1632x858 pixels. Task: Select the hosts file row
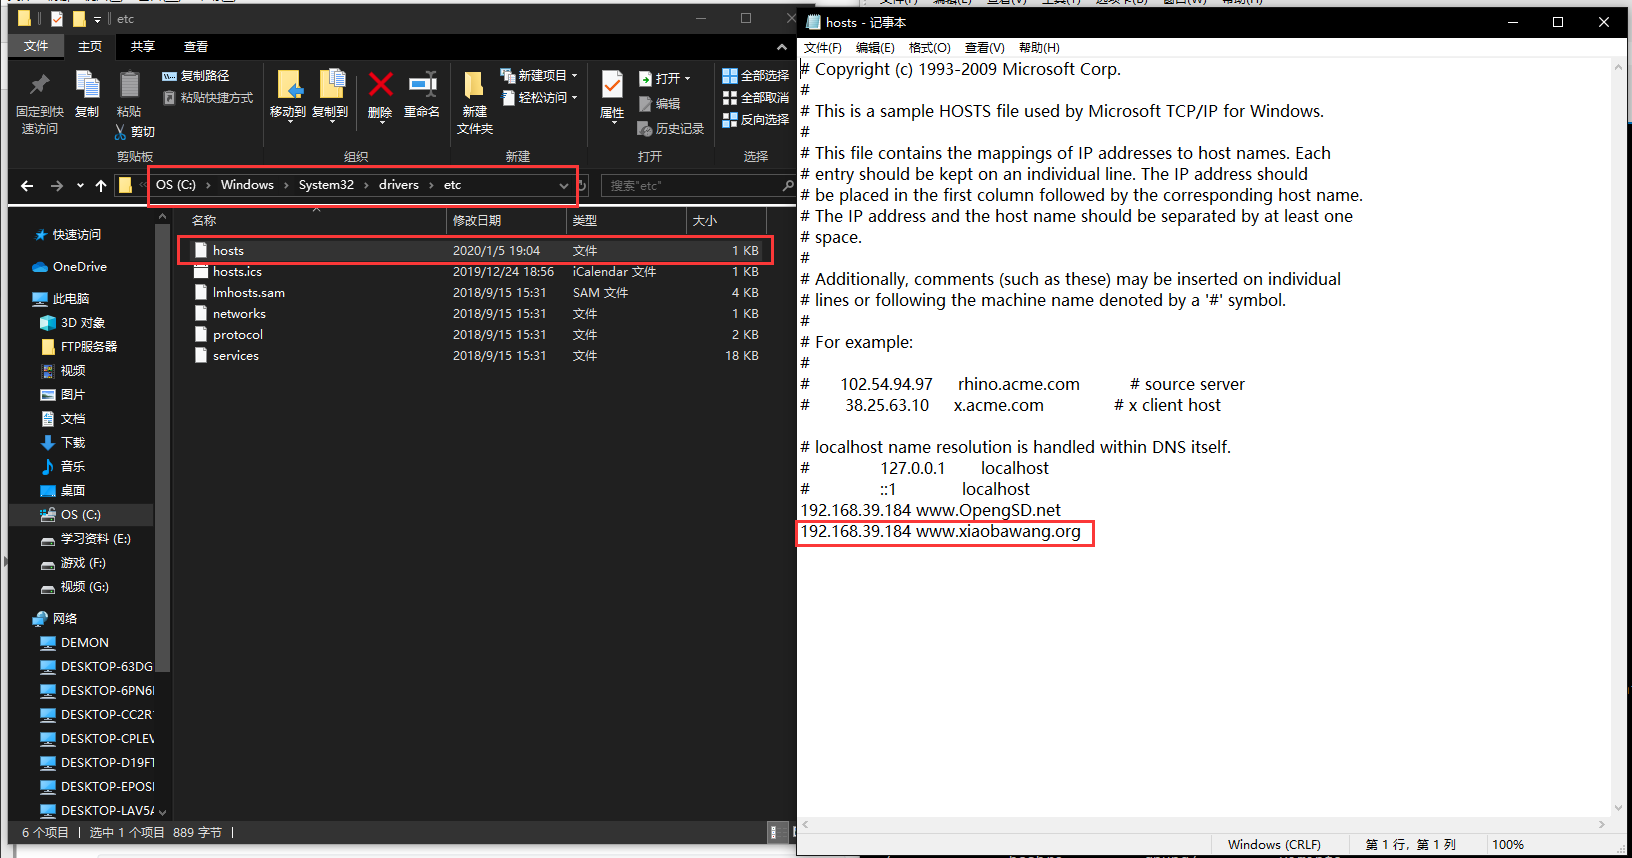coord(476,251)
